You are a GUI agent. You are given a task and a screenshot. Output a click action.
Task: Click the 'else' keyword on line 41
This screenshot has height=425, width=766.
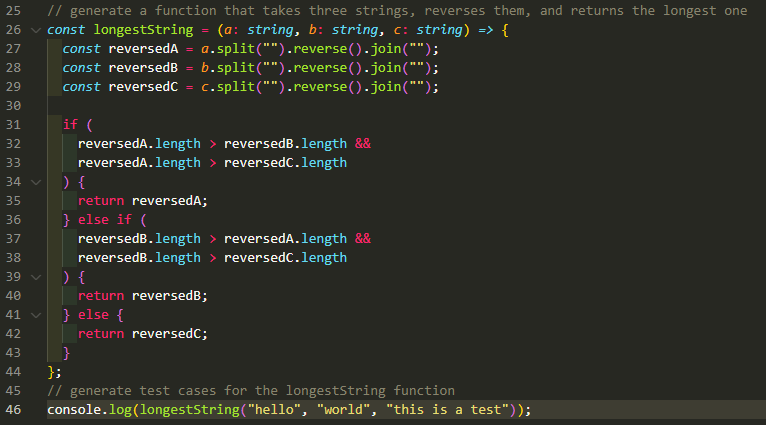pos(93,315)
